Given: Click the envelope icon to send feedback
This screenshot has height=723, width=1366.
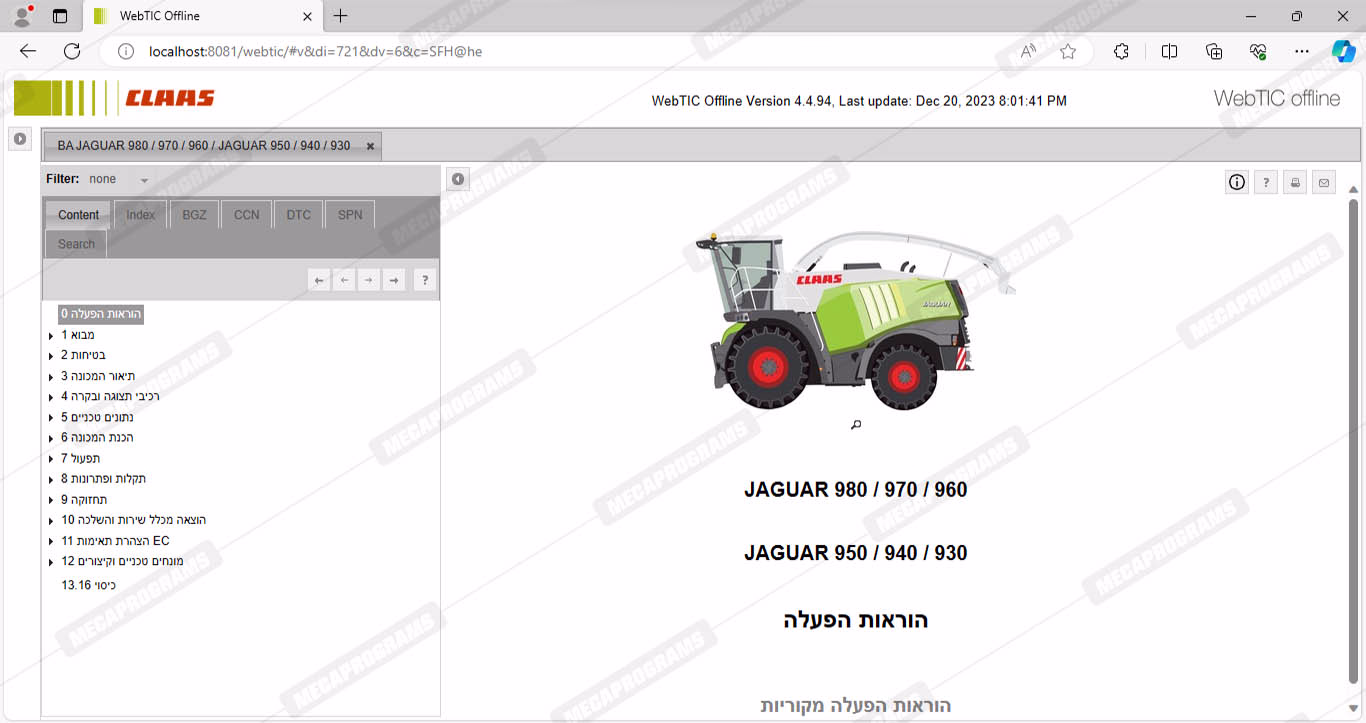Looking at the screenshot, I should tap(1324, 182).
